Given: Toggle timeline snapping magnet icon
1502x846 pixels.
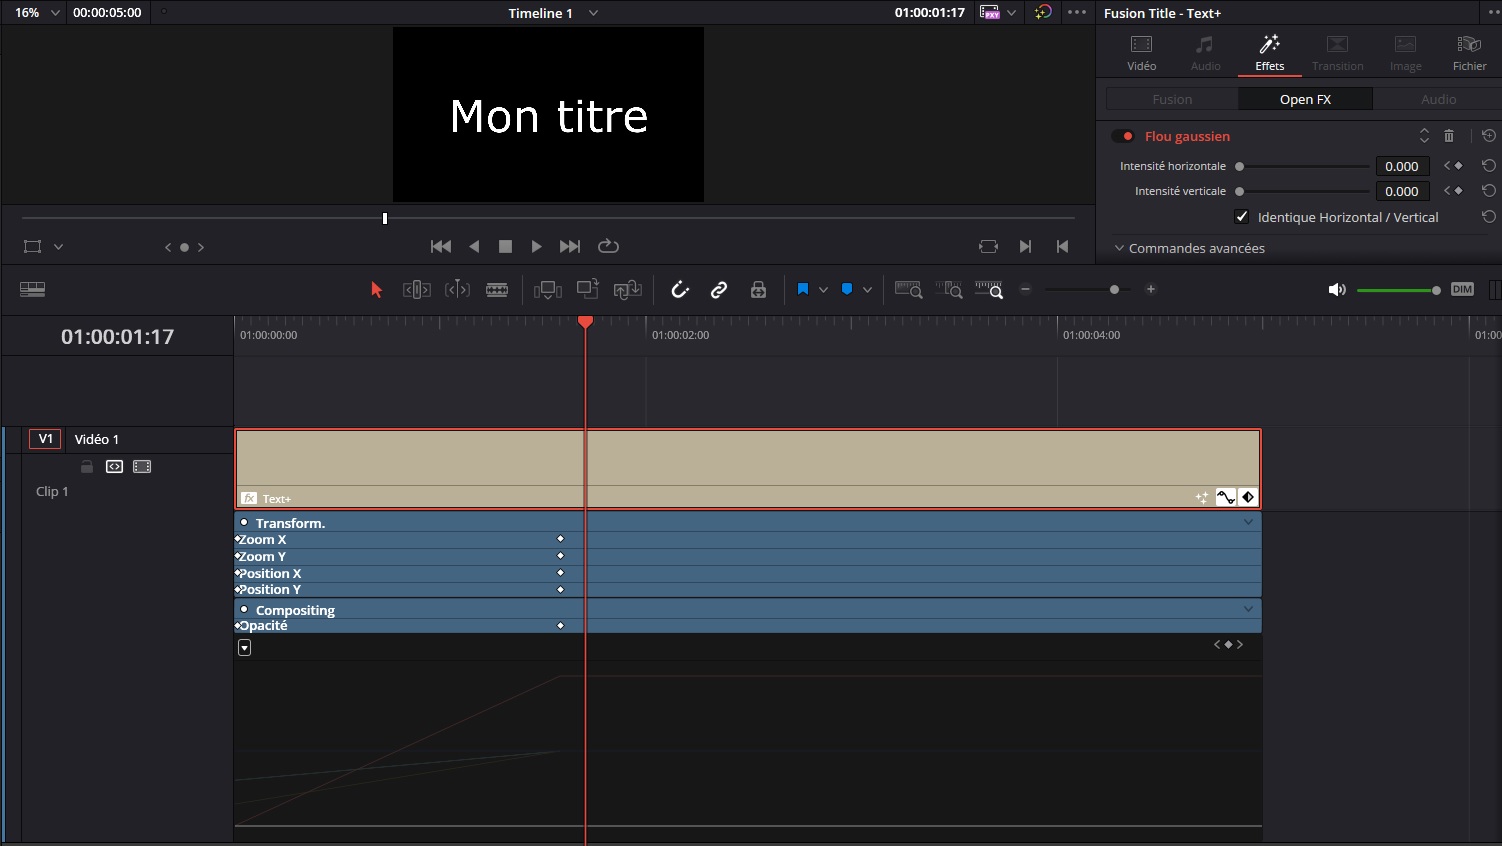Looking at the screenshot, I should 680,290.
